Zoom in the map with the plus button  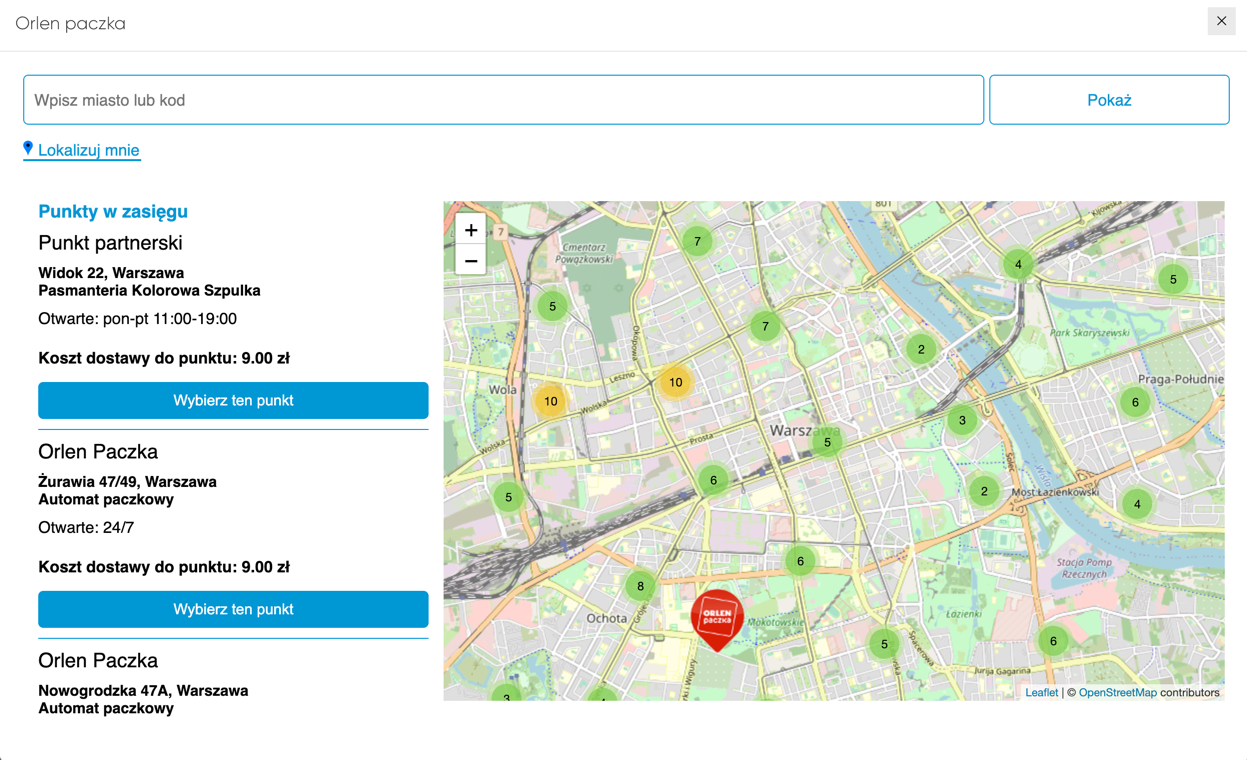click(471, 230)
